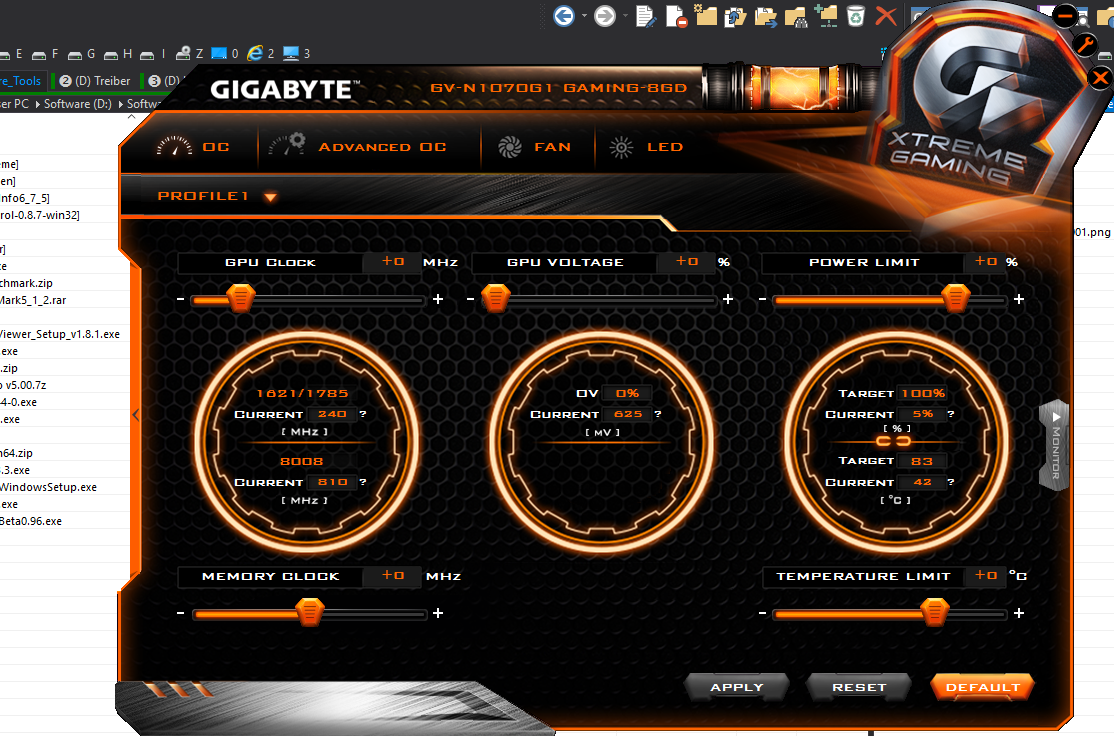Click the red X delete toolbar icon
This screenshot has width=1114, height=736.
(x=886, y=16)
